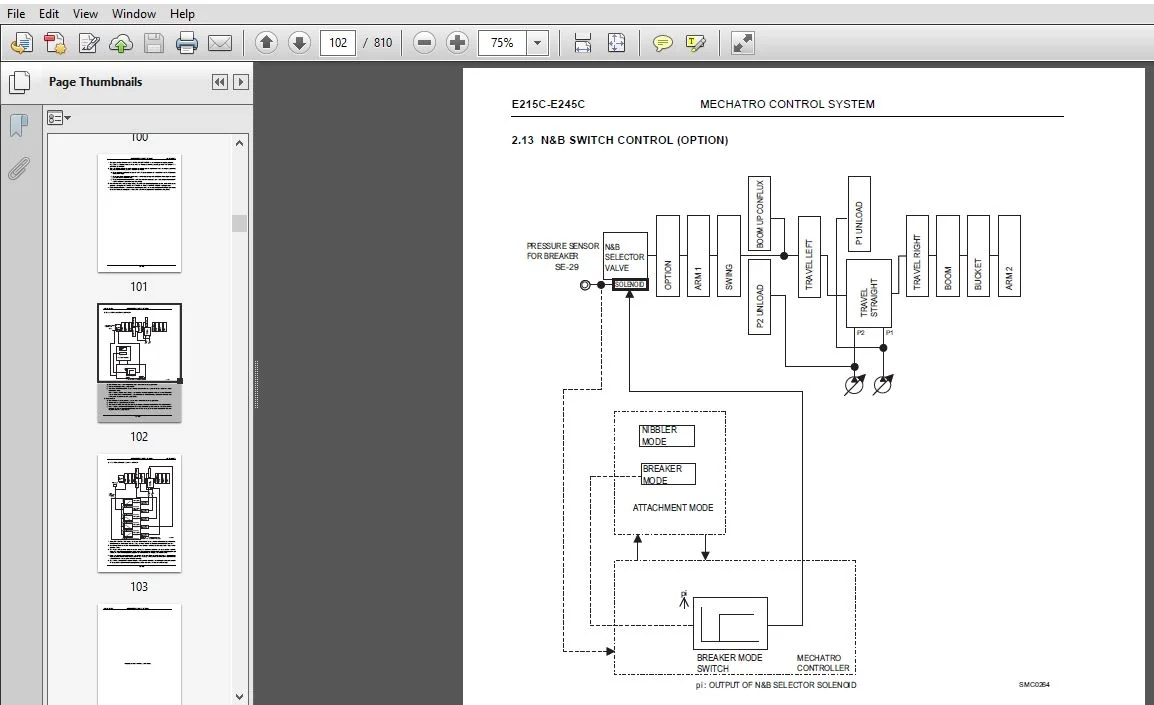Print the document with the printer icon
This screenshot has width=1154, height=705.
click(x=186, y=43)
